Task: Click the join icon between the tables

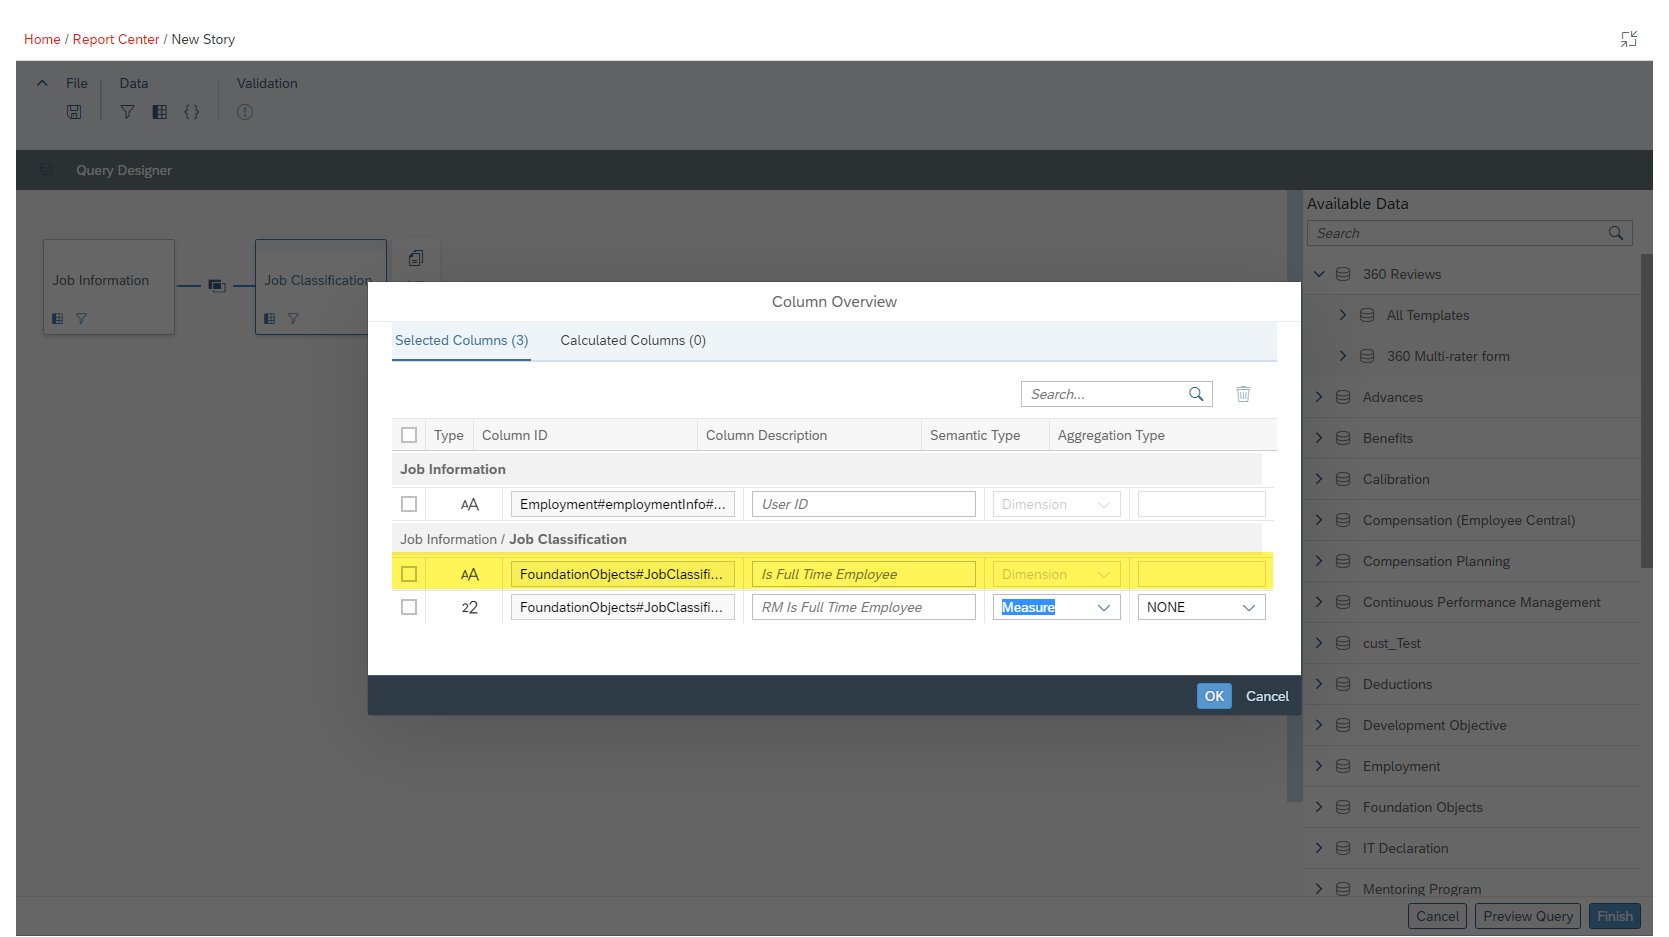Action: (x=217, y=286)
